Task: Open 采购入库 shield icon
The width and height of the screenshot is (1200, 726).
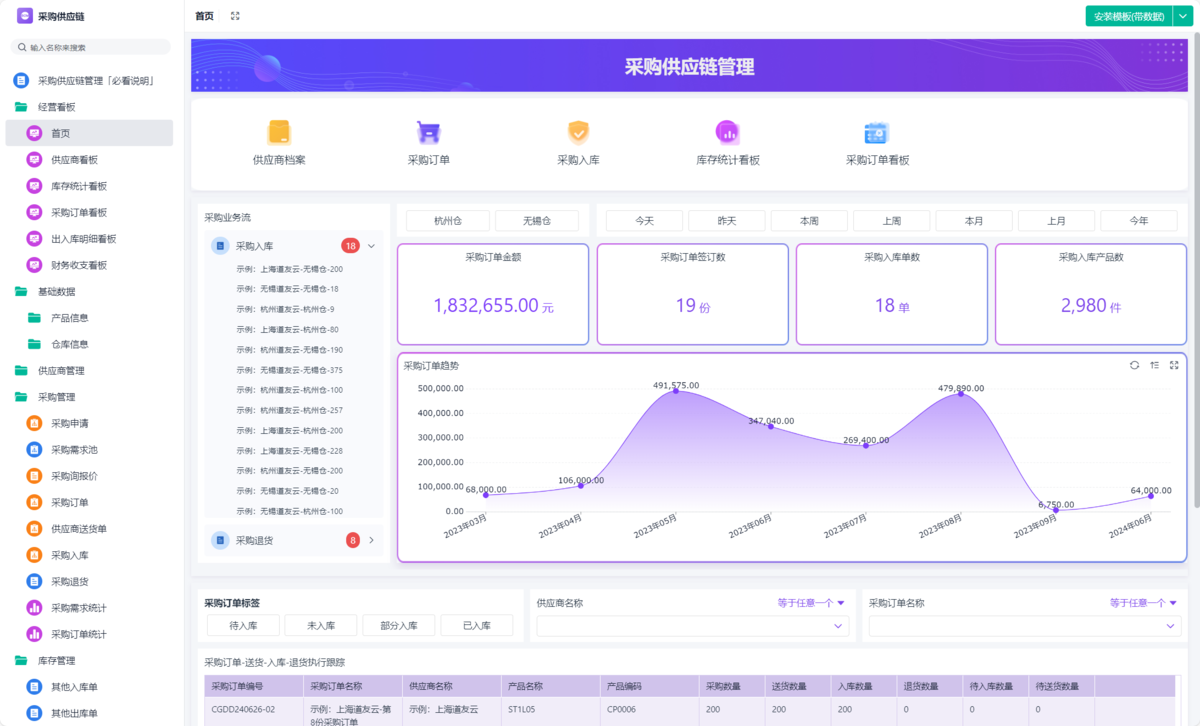Action: [578, 132]
